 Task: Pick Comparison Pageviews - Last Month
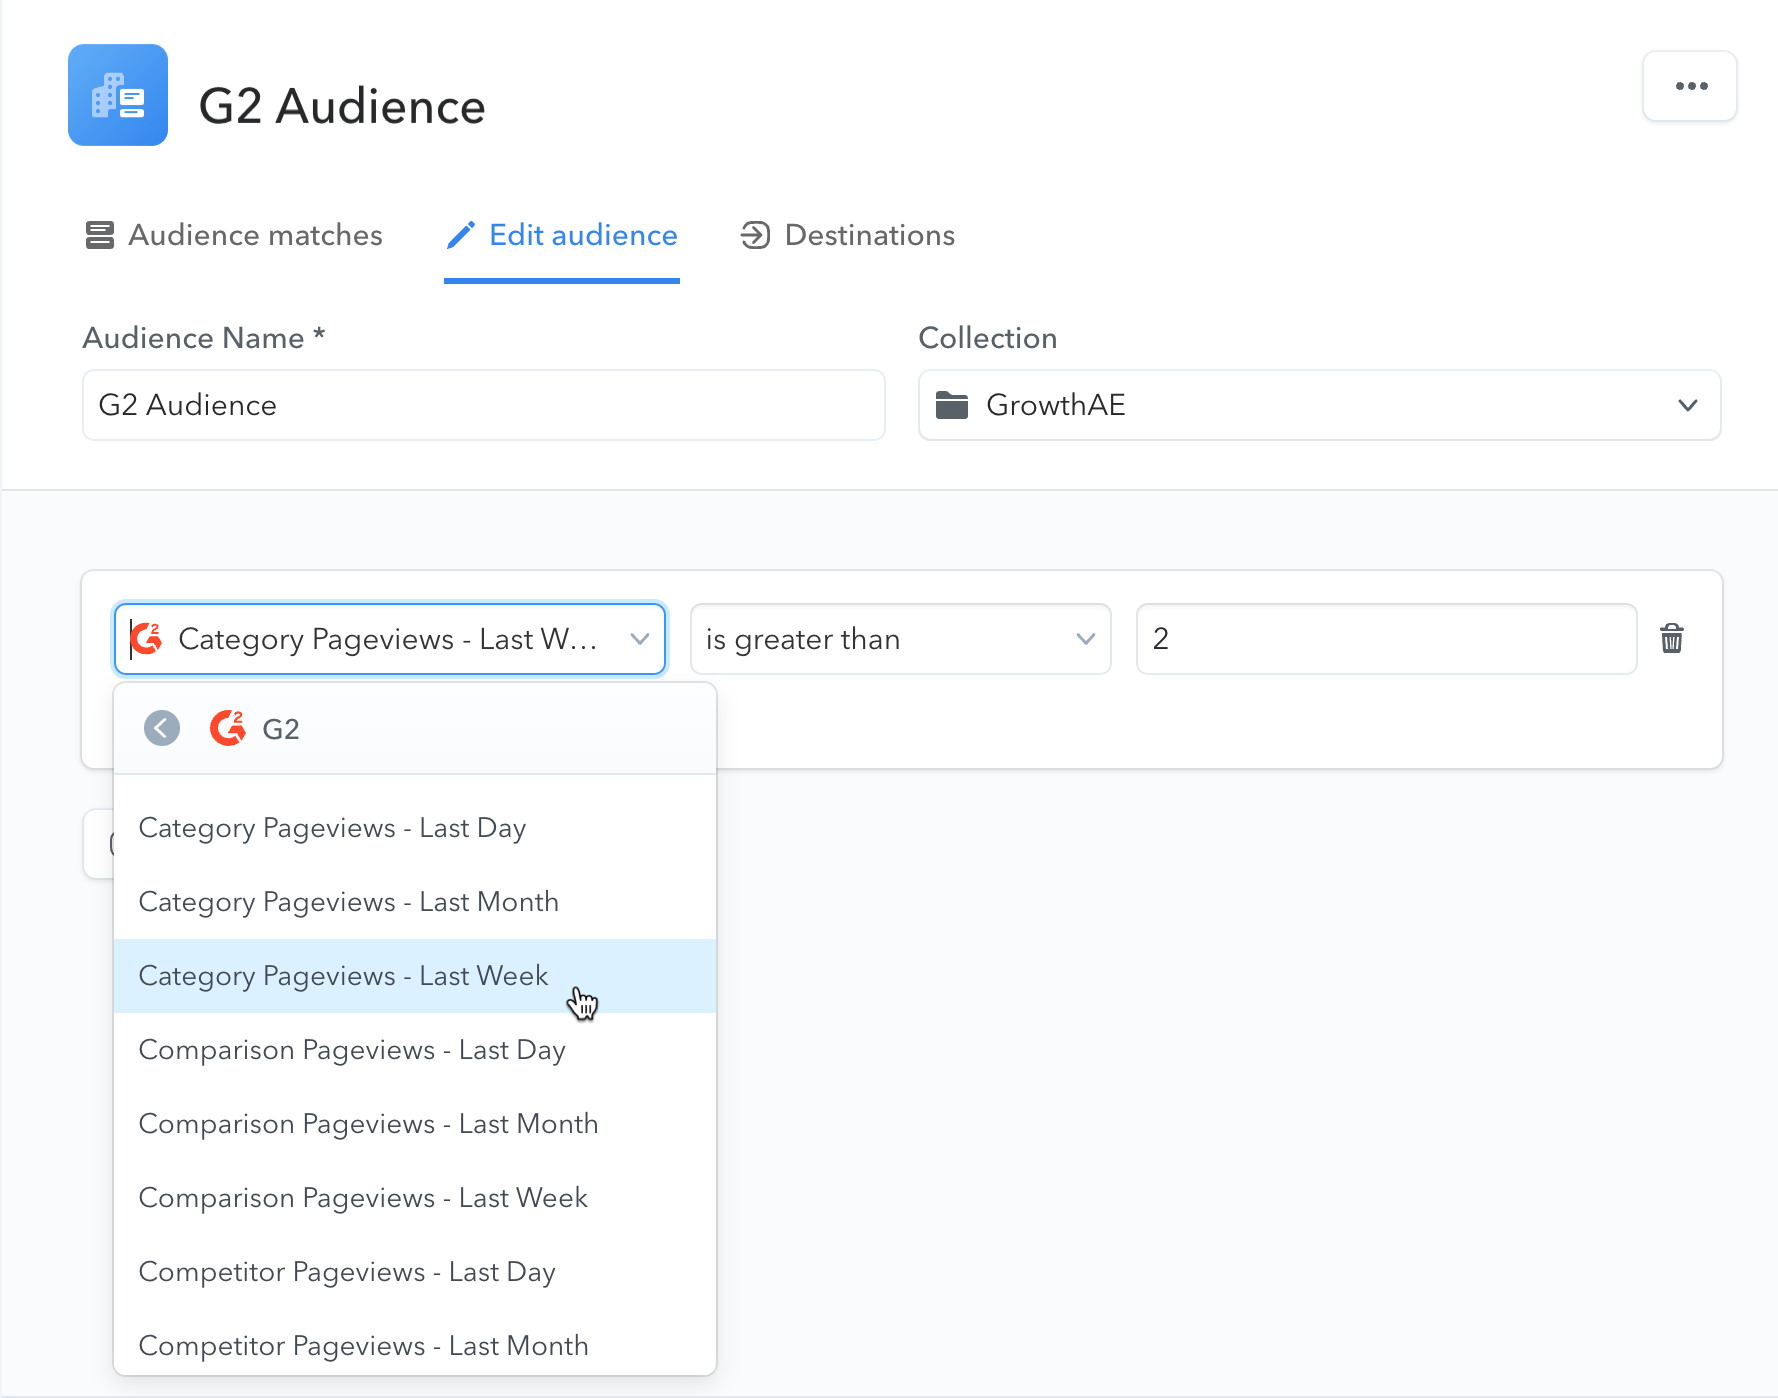click(415, 1124)
